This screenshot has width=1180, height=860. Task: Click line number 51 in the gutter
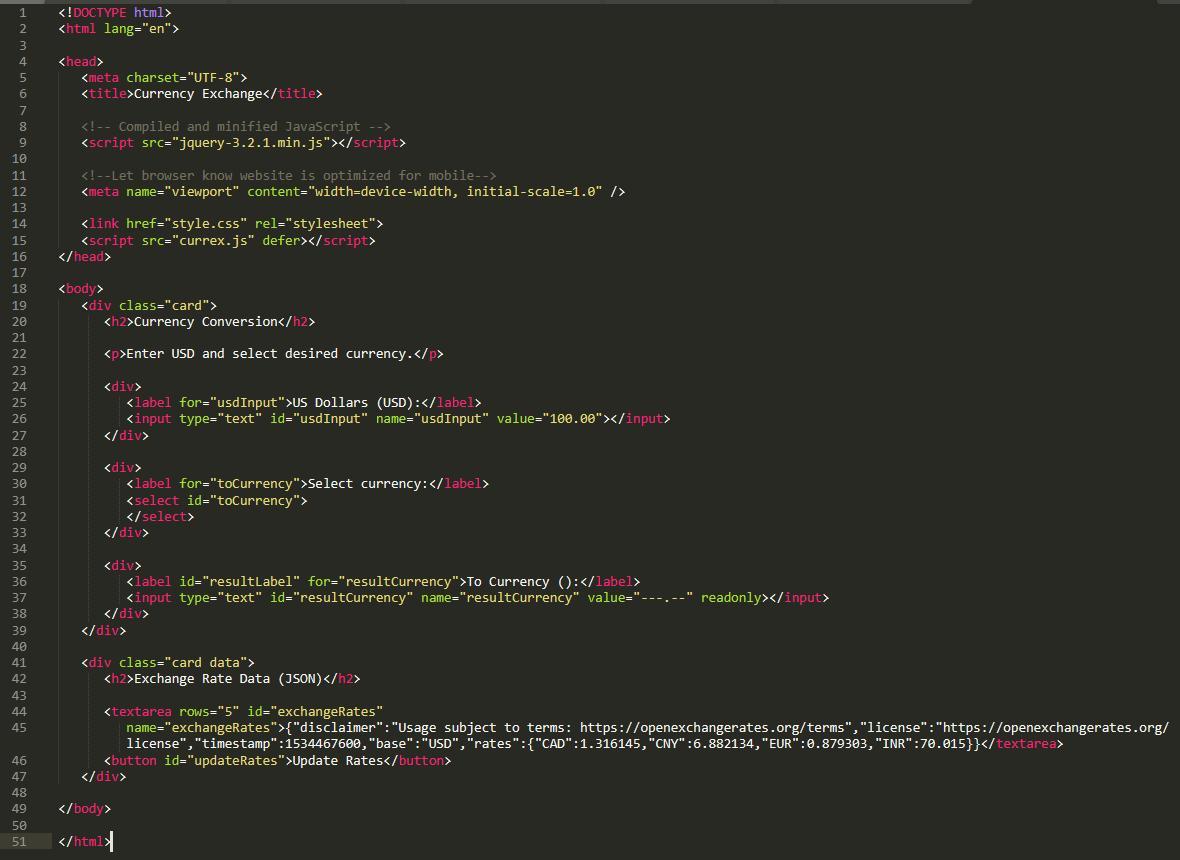[x=19, y=841]
